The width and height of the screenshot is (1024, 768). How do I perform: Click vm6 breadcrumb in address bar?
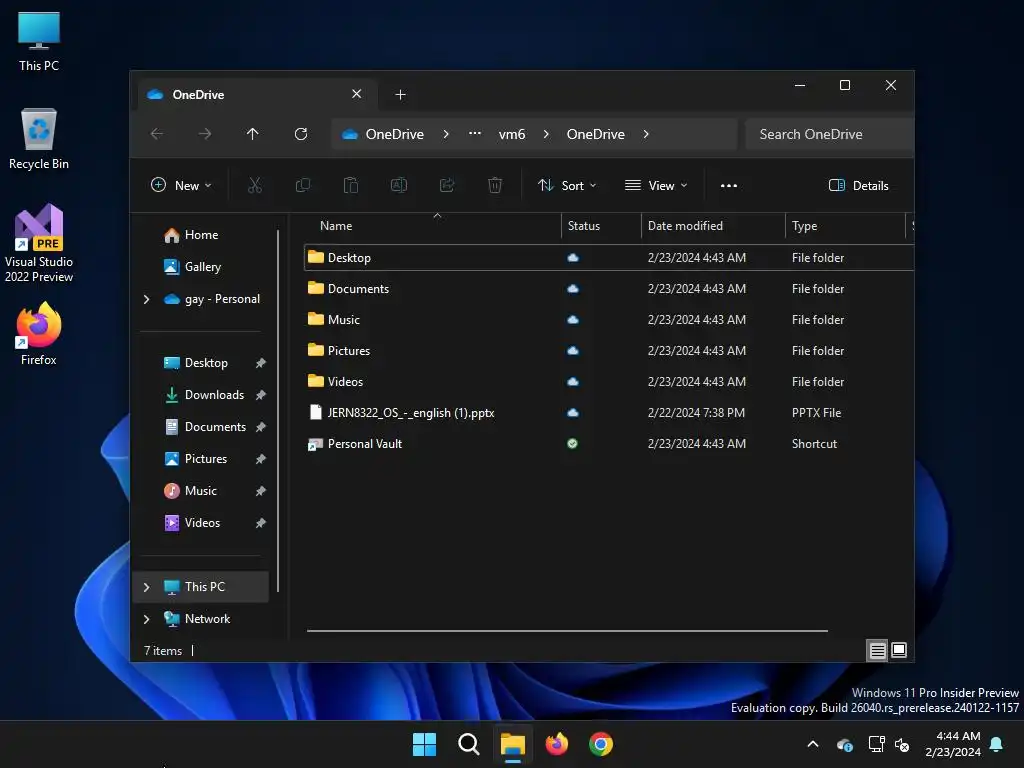pyautogui.click(x=512, y=134)
